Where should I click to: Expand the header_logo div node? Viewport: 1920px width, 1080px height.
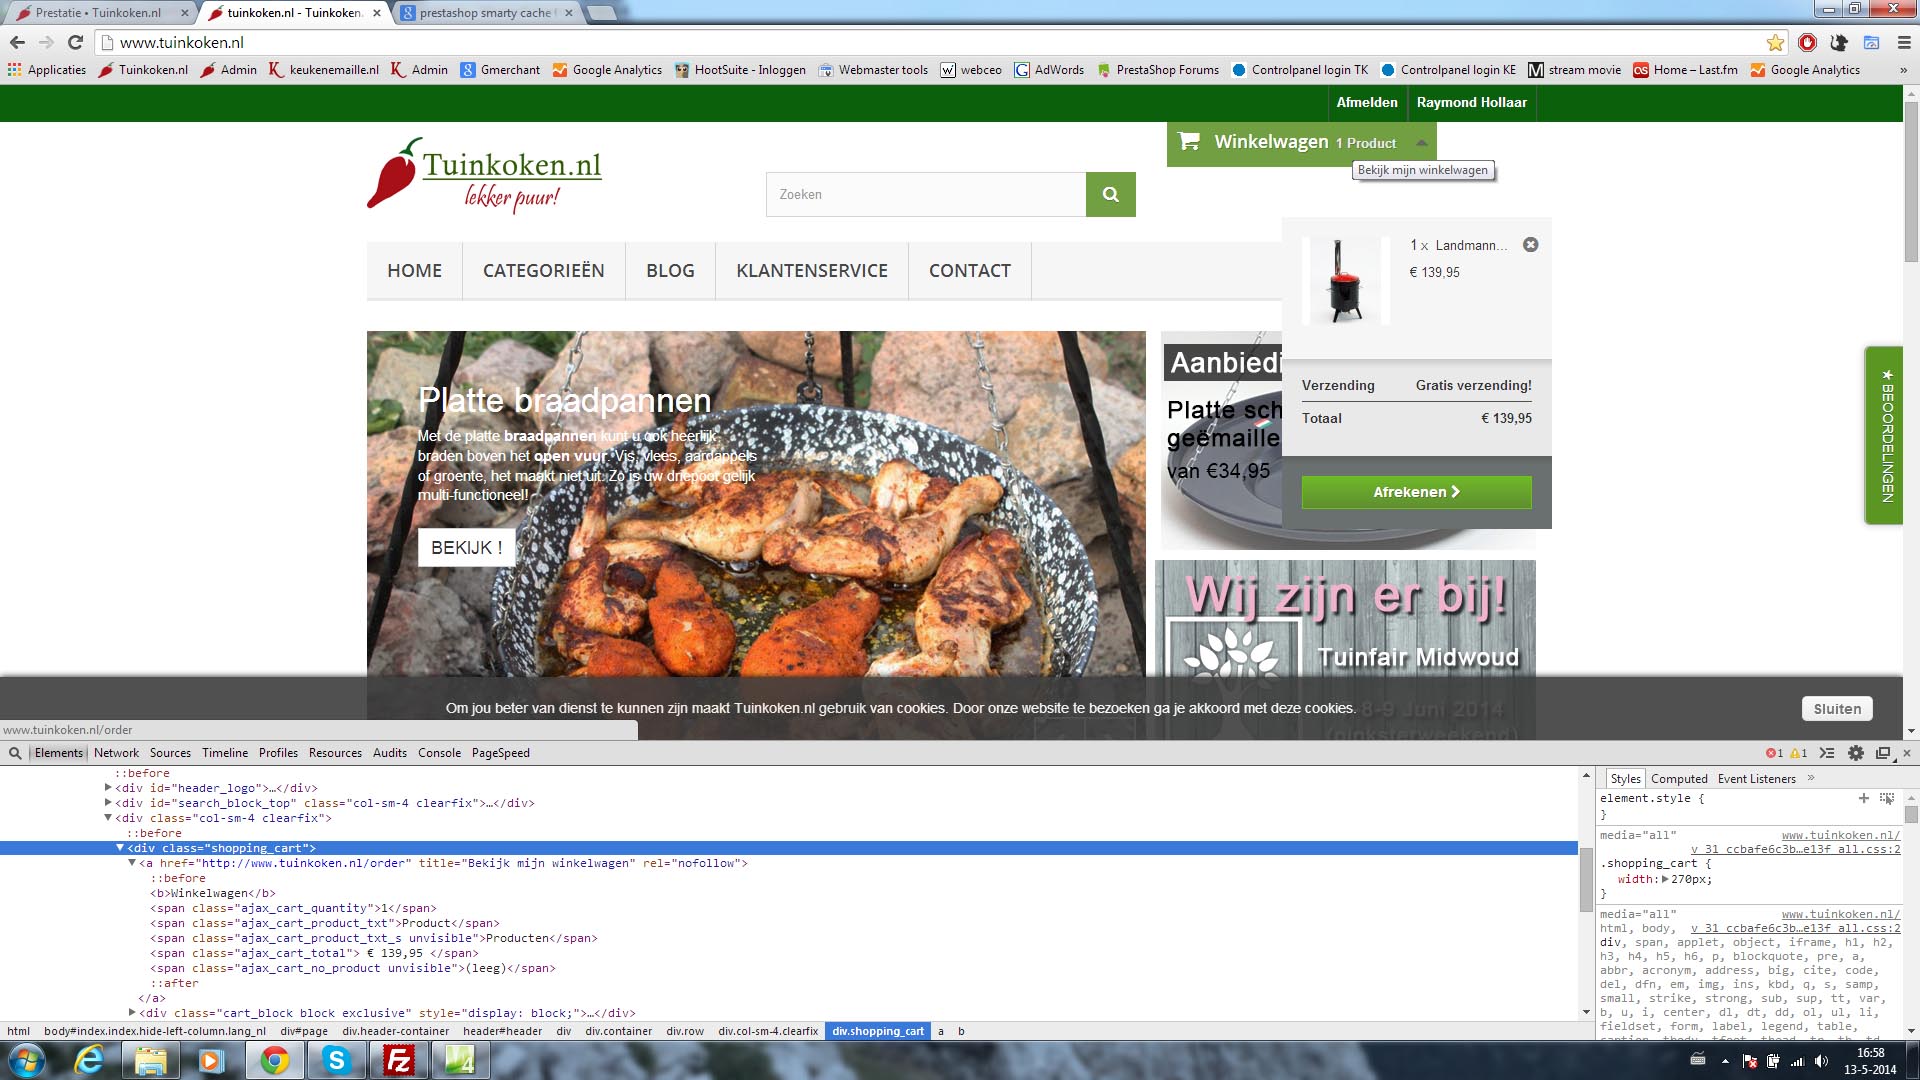pos(108,788)
